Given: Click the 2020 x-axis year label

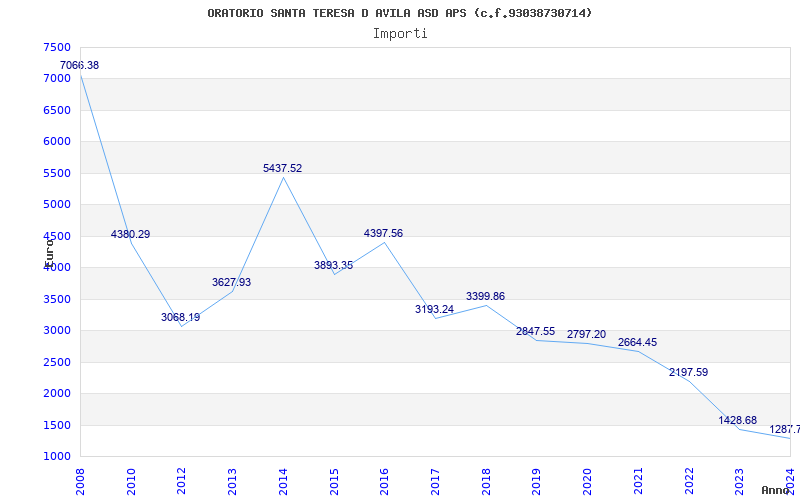Looking at the screenshot, I should pos(587,481).
